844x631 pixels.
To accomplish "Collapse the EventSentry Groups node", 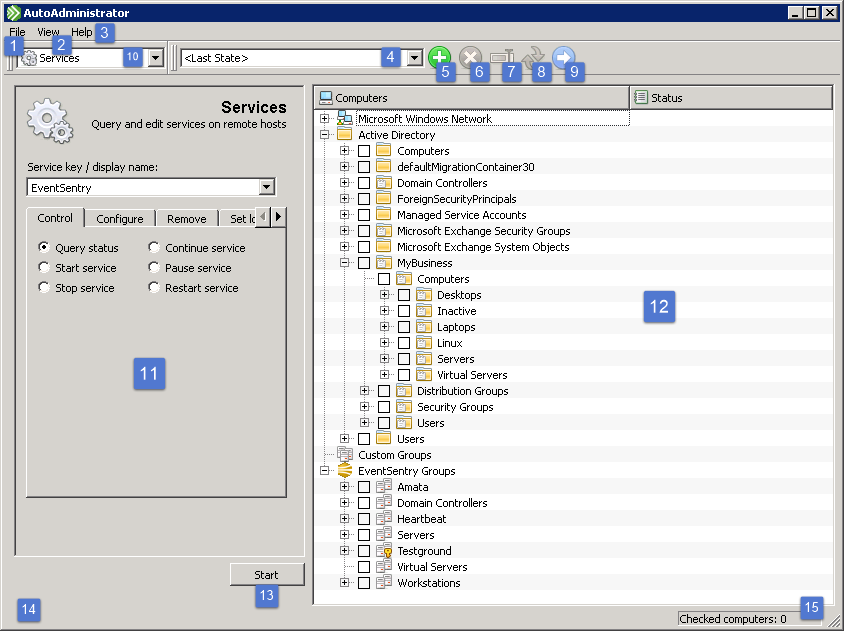I will tap(324, 471).
